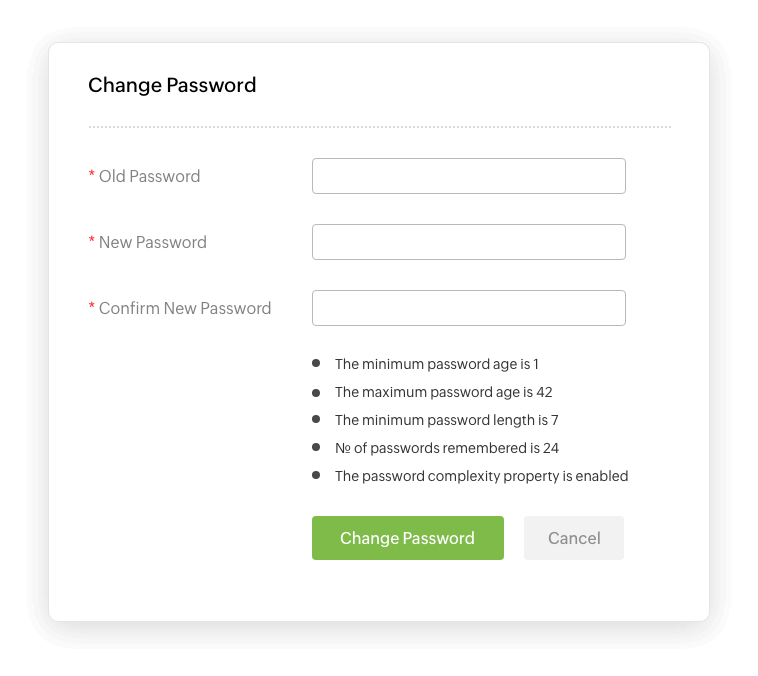This screenshot has height=676, width=758.
Task: Cancel the password change dialog
Action: point(573,538)
